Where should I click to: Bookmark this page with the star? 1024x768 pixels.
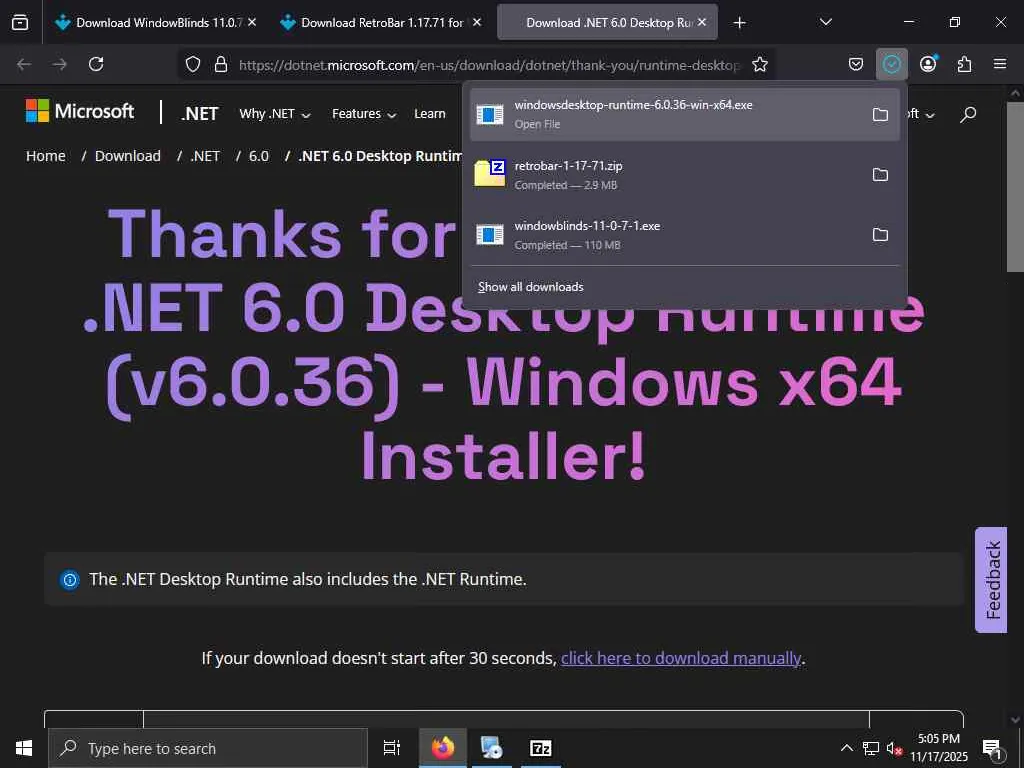pos(760,64)
